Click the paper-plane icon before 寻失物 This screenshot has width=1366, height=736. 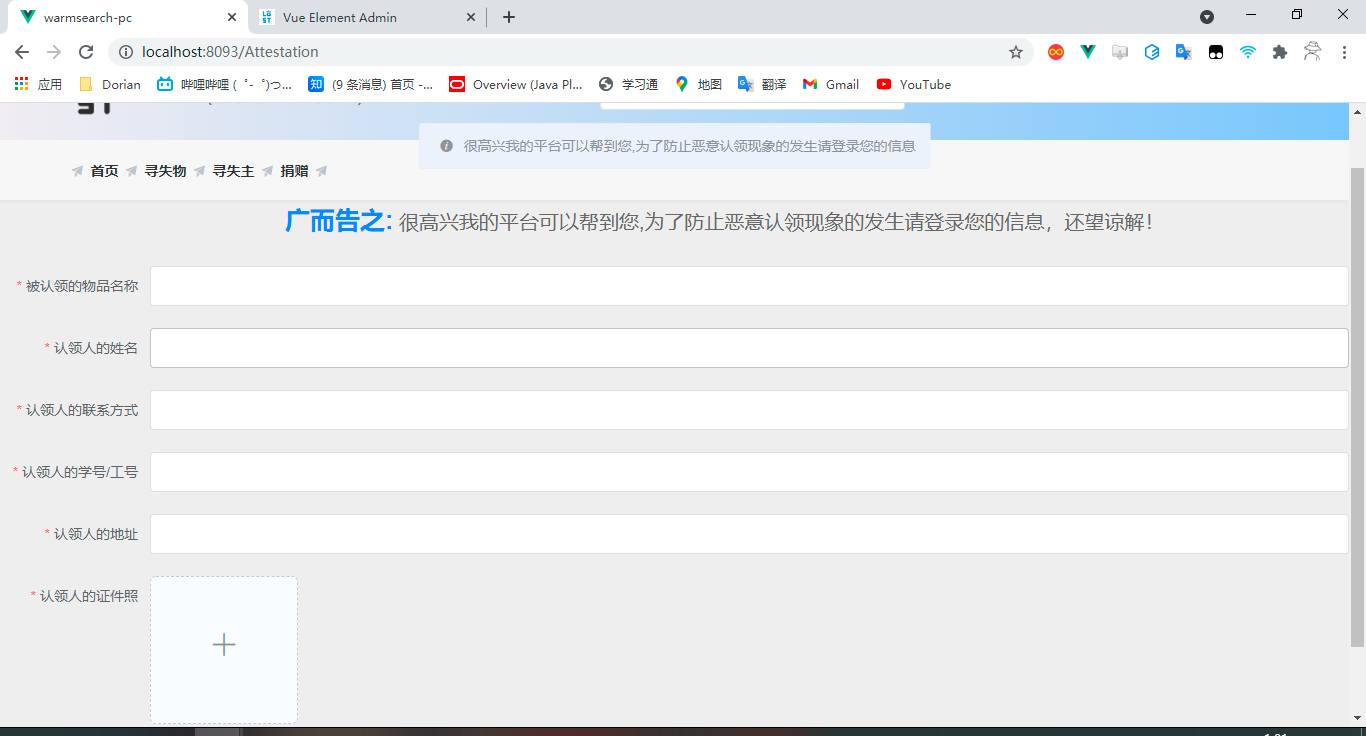(132, 171)
